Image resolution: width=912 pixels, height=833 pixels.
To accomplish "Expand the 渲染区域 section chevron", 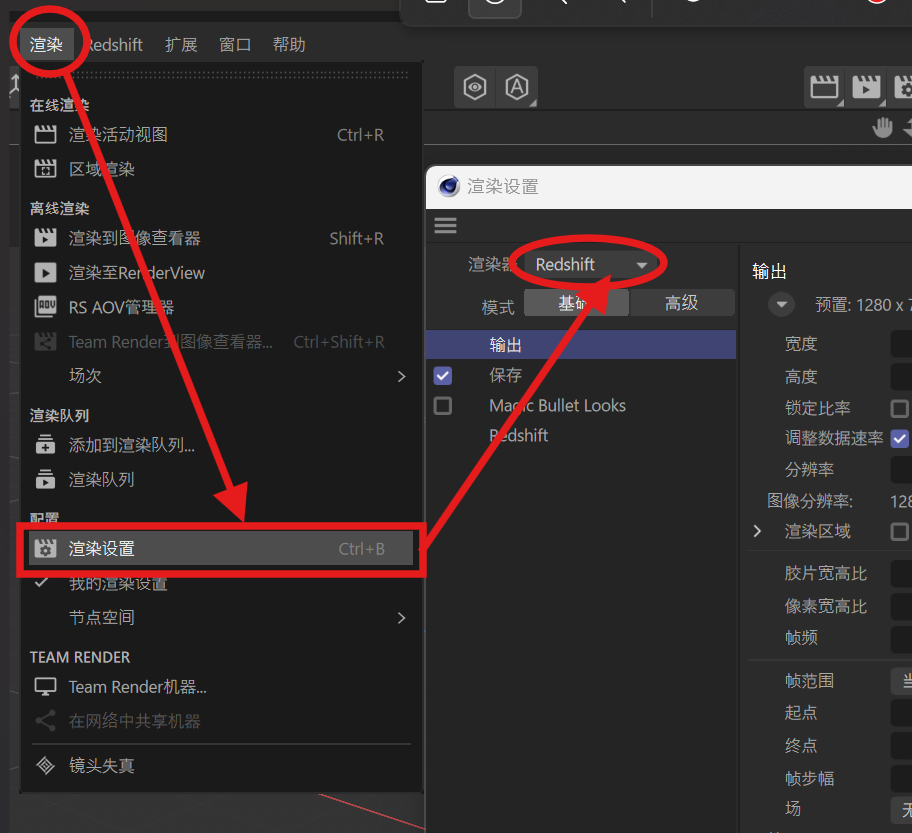I will pyautogui.click(x=757, y=531).
